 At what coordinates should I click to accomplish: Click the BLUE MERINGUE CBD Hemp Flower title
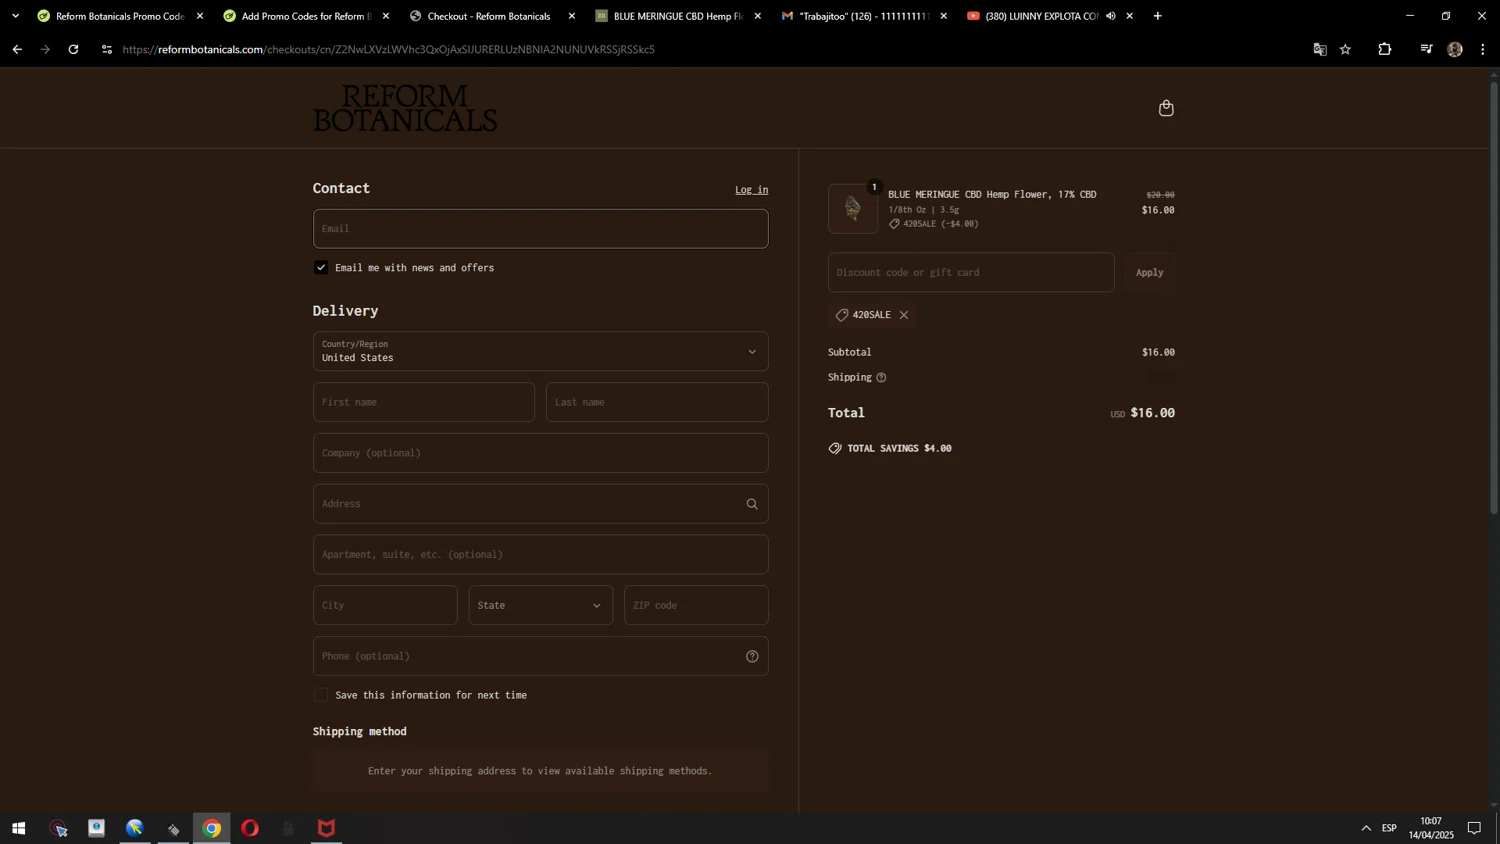point(992,195)
